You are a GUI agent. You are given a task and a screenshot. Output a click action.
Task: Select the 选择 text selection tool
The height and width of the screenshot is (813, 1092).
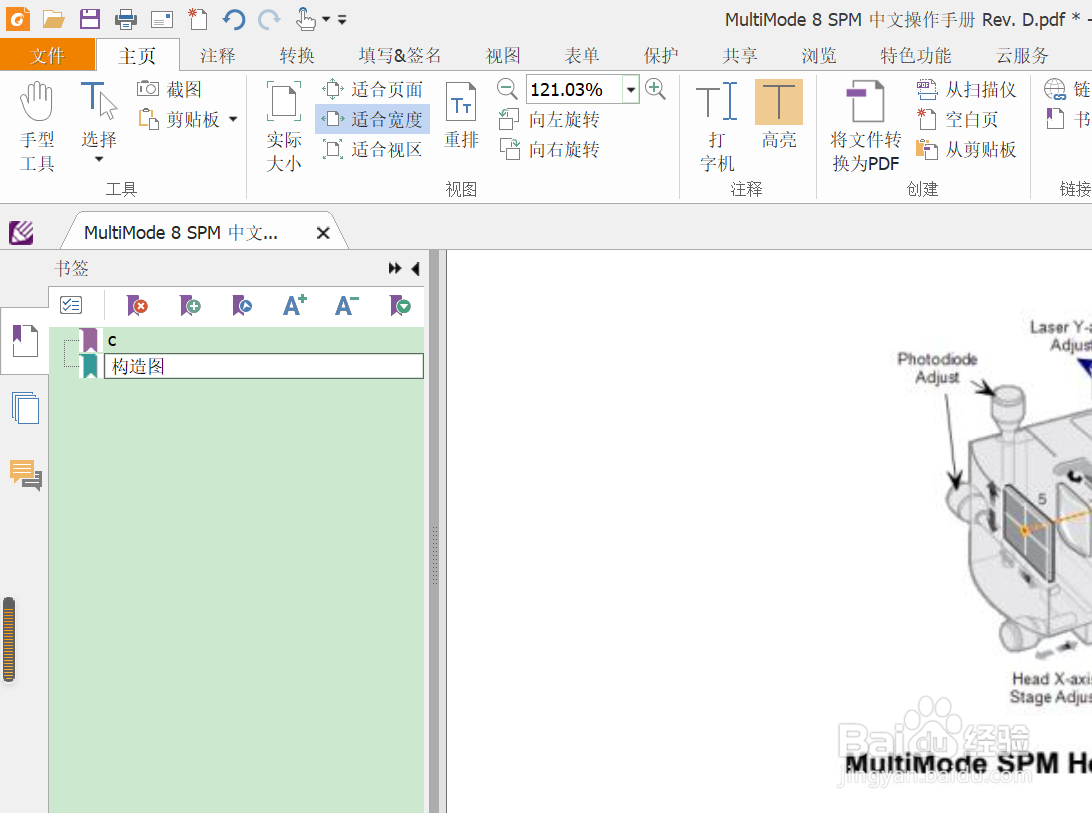tap(98, 115)
